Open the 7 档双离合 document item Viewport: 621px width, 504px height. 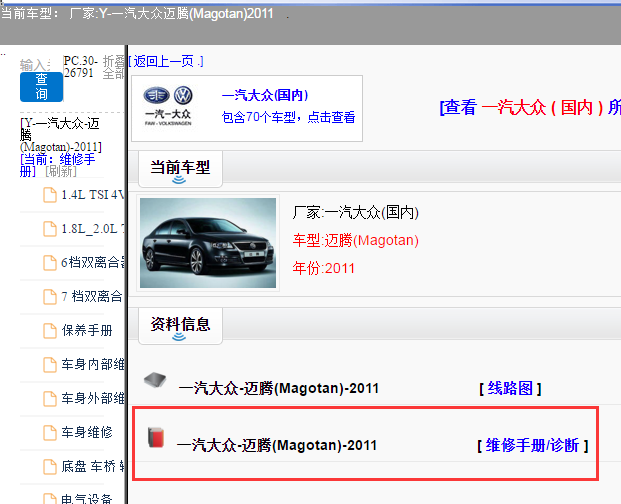tap(92, 297)
